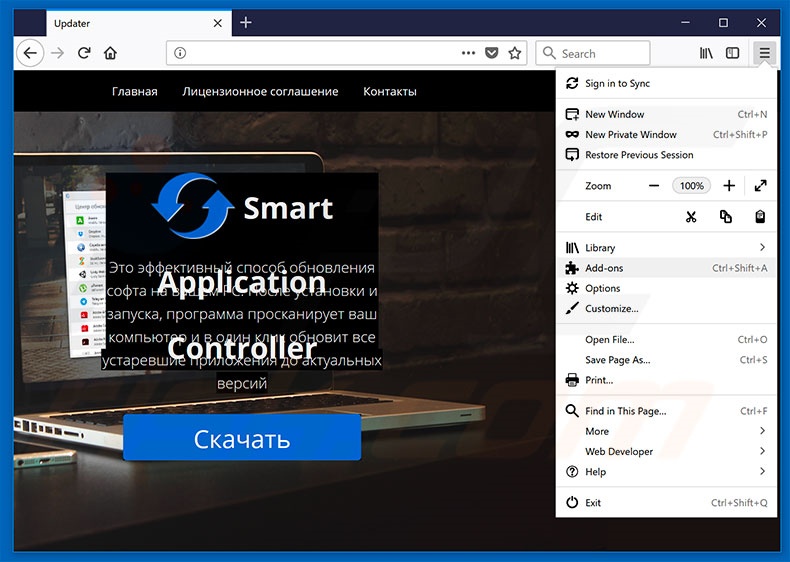Toggle the sidebar view icon
Screen dimensions: 790x562
[x=733, y=53]
